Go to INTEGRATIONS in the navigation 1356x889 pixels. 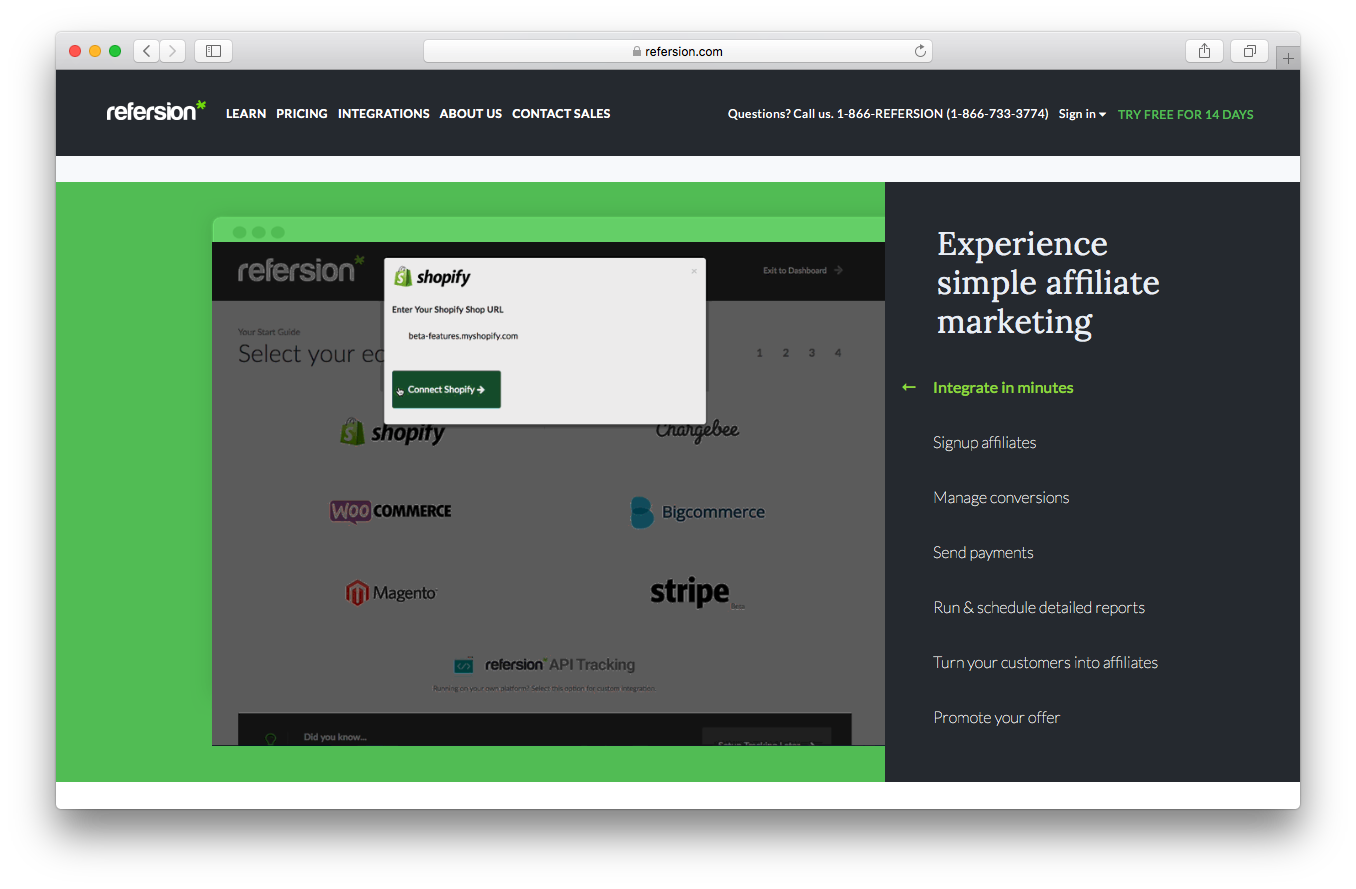pyautogui.click(x=384, y=114)
